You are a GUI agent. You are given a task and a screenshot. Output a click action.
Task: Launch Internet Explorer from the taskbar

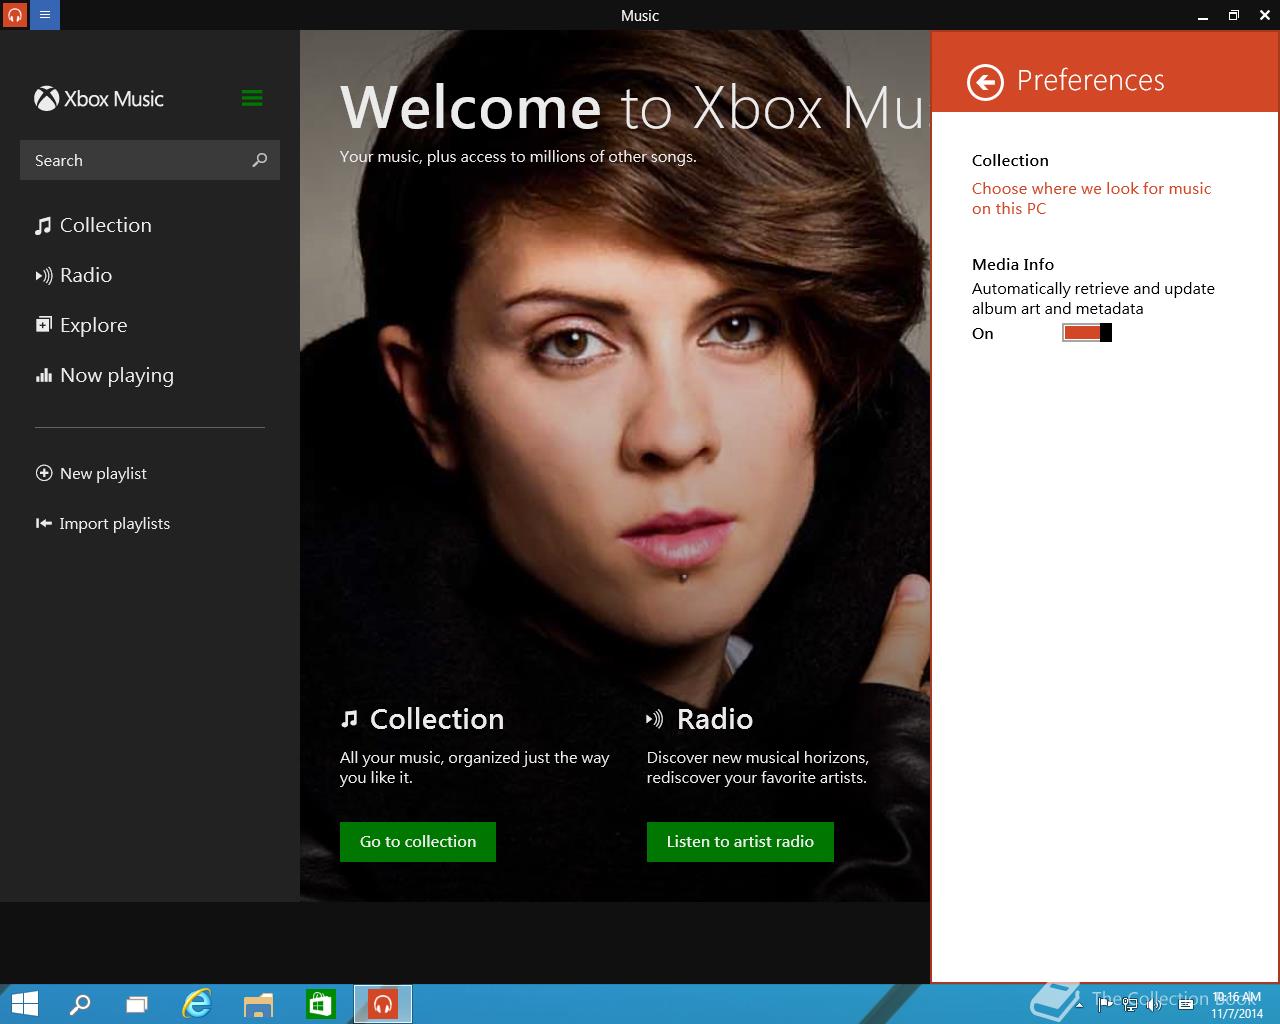(197, 1004)
